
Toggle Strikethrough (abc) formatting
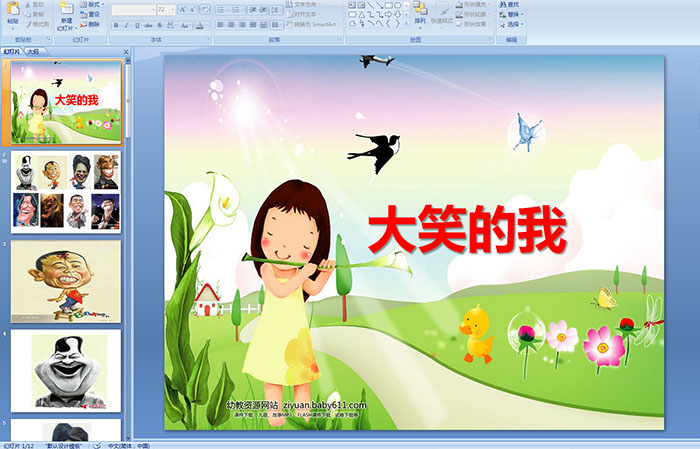click(148, 25)
